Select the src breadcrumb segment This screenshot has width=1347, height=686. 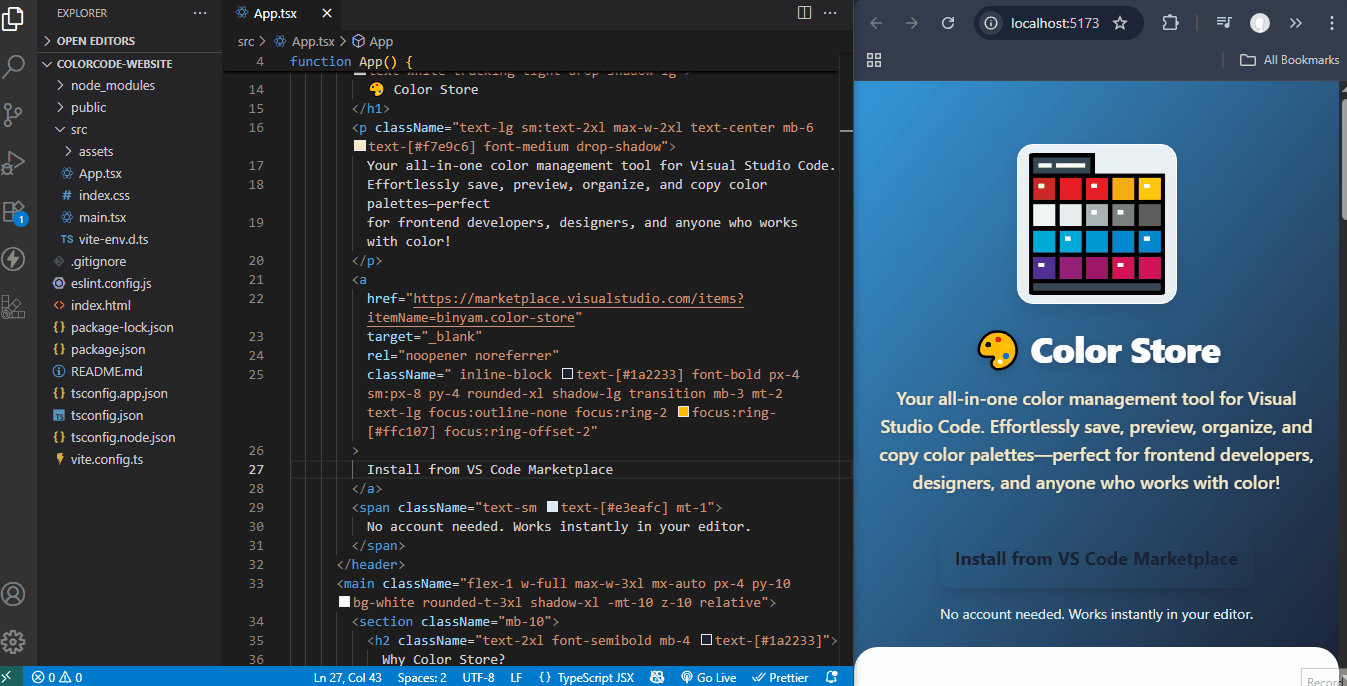pyautogui.click(x=246, y=41)
